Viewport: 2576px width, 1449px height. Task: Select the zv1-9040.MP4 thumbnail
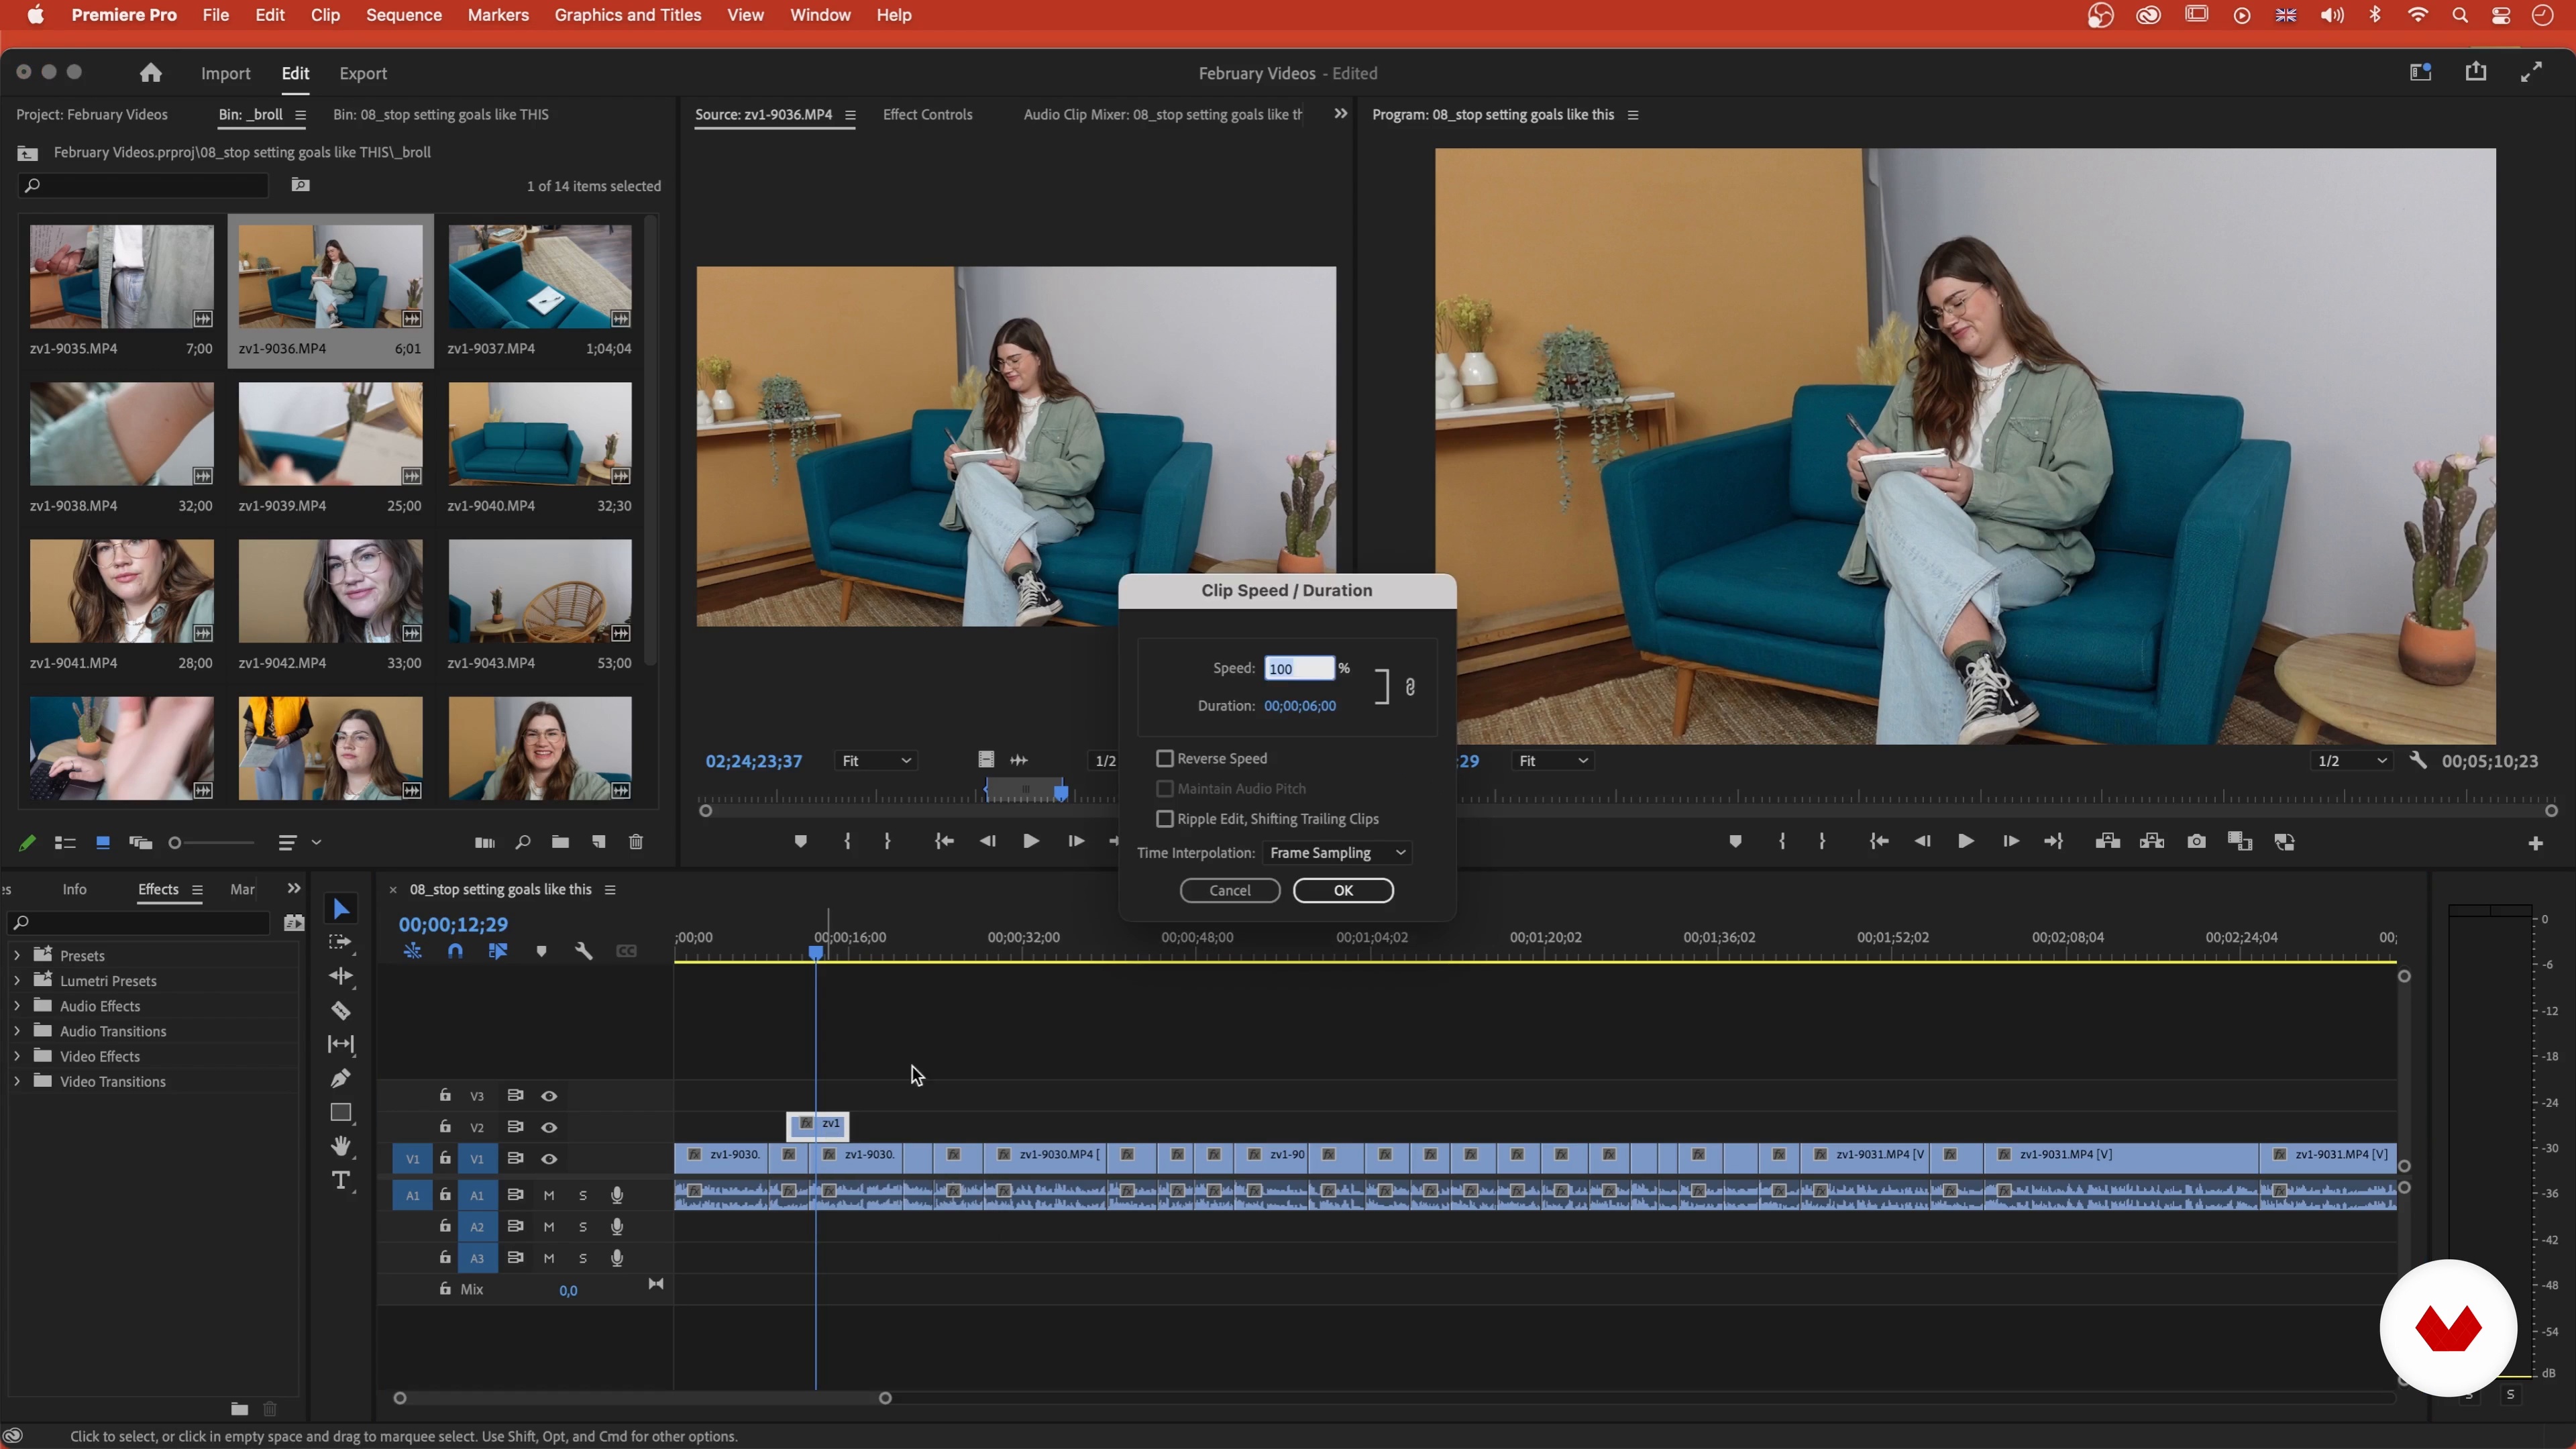coord(540,433)
